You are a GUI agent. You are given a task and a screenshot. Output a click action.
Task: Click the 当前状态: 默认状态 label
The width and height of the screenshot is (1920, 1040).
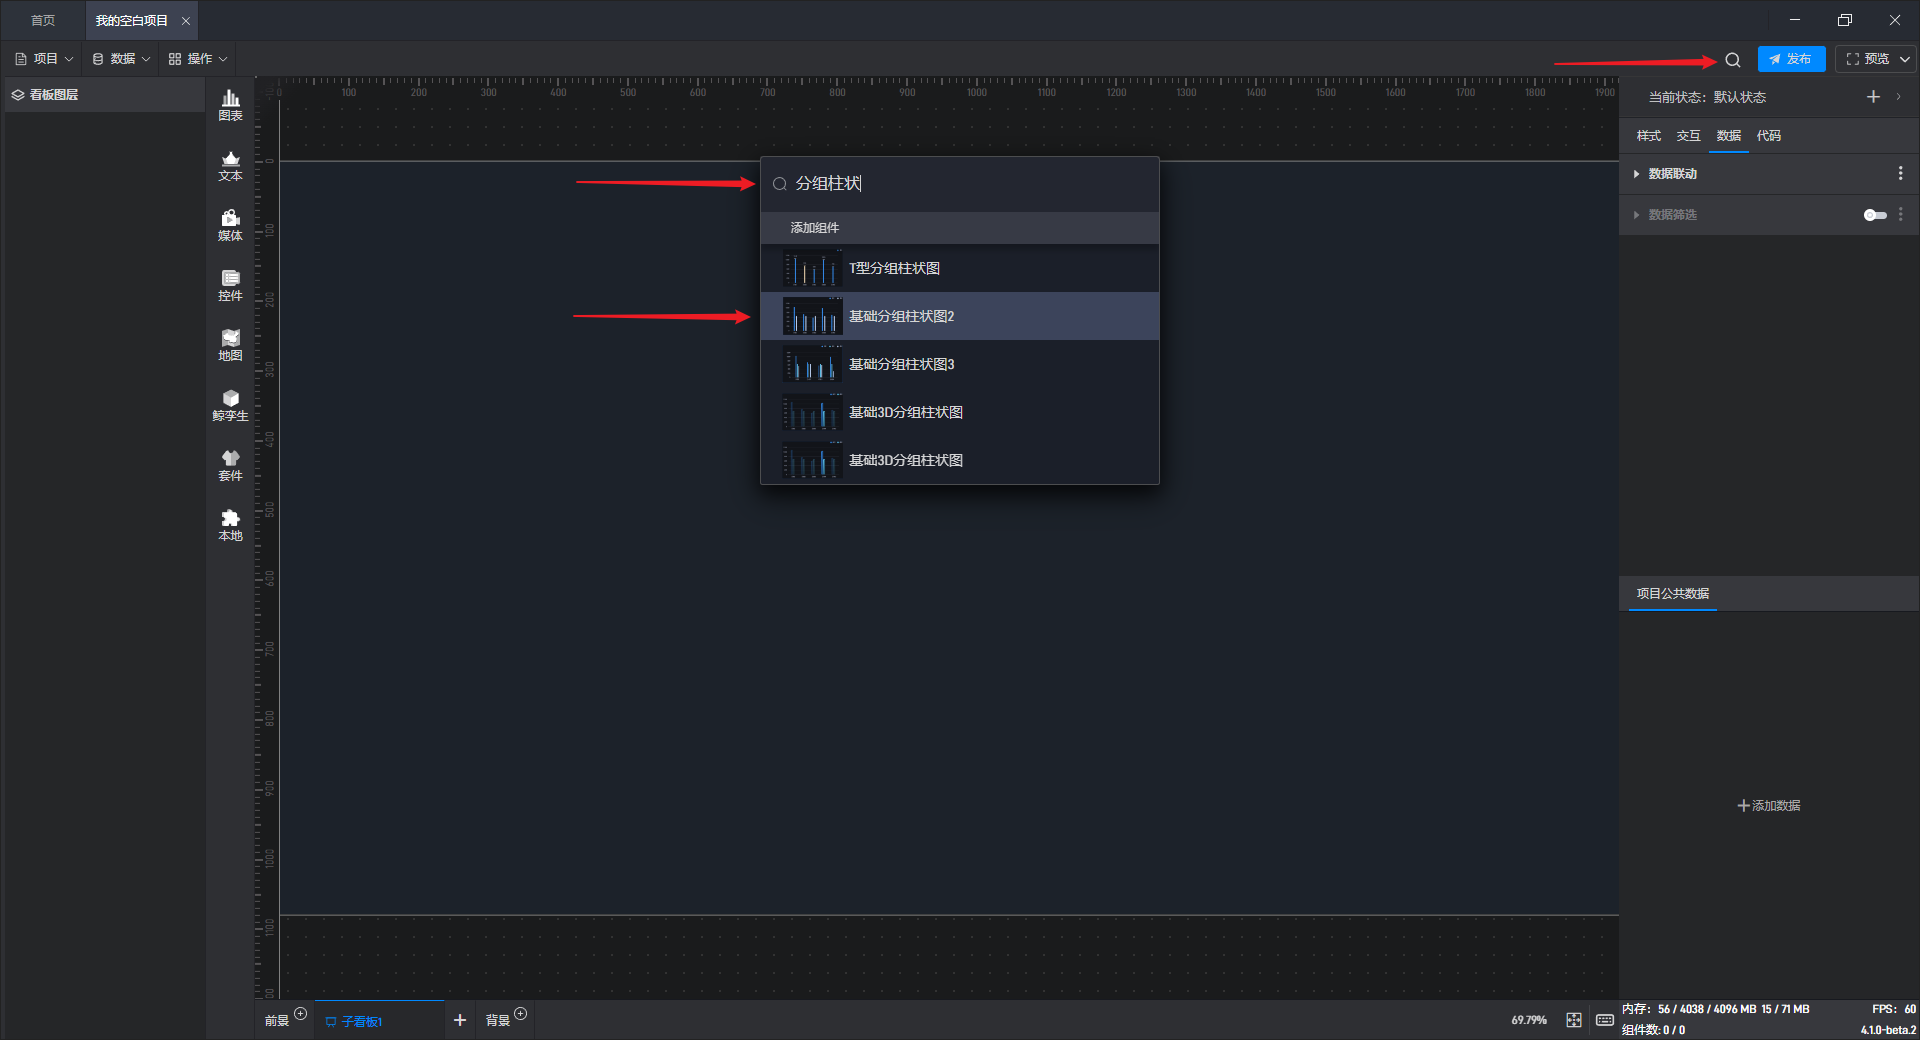pyautogui.click(x=1707, y=97)
